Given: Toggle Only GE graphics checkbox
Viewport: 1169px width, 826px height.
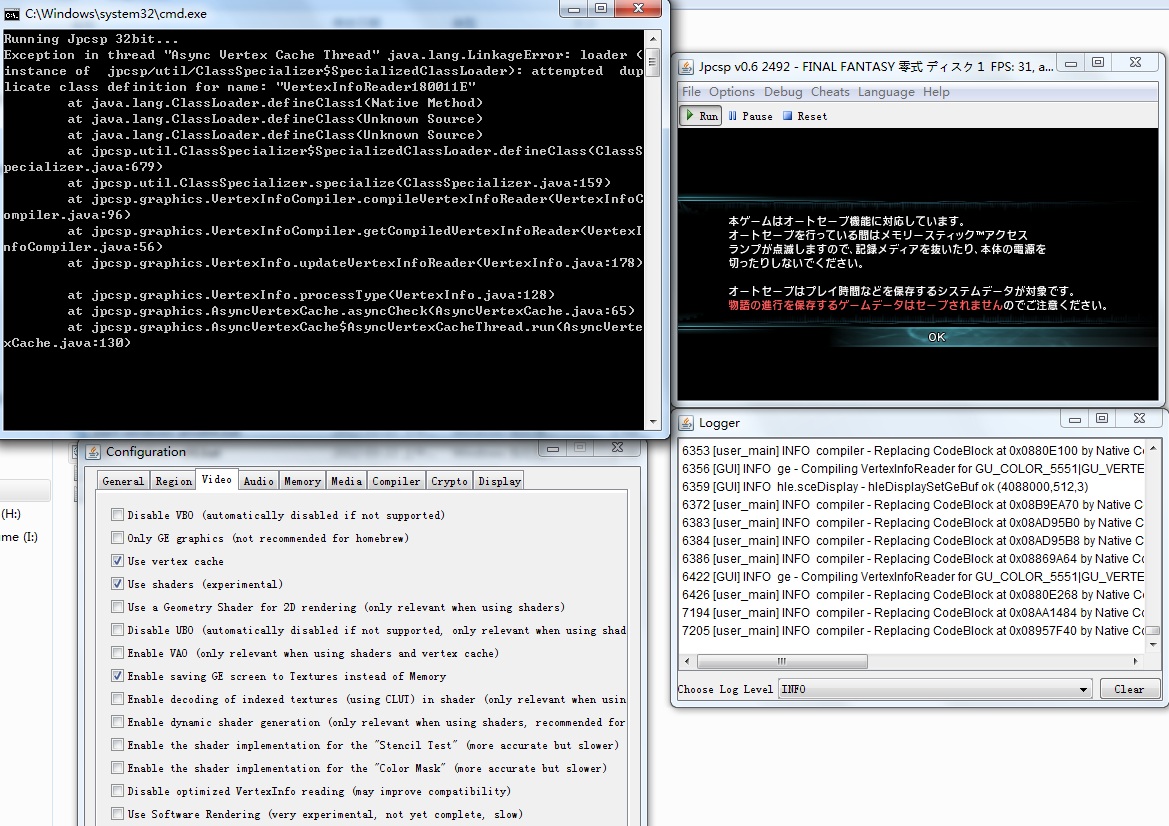Looking at the screenshot, I should coord(117,537).
